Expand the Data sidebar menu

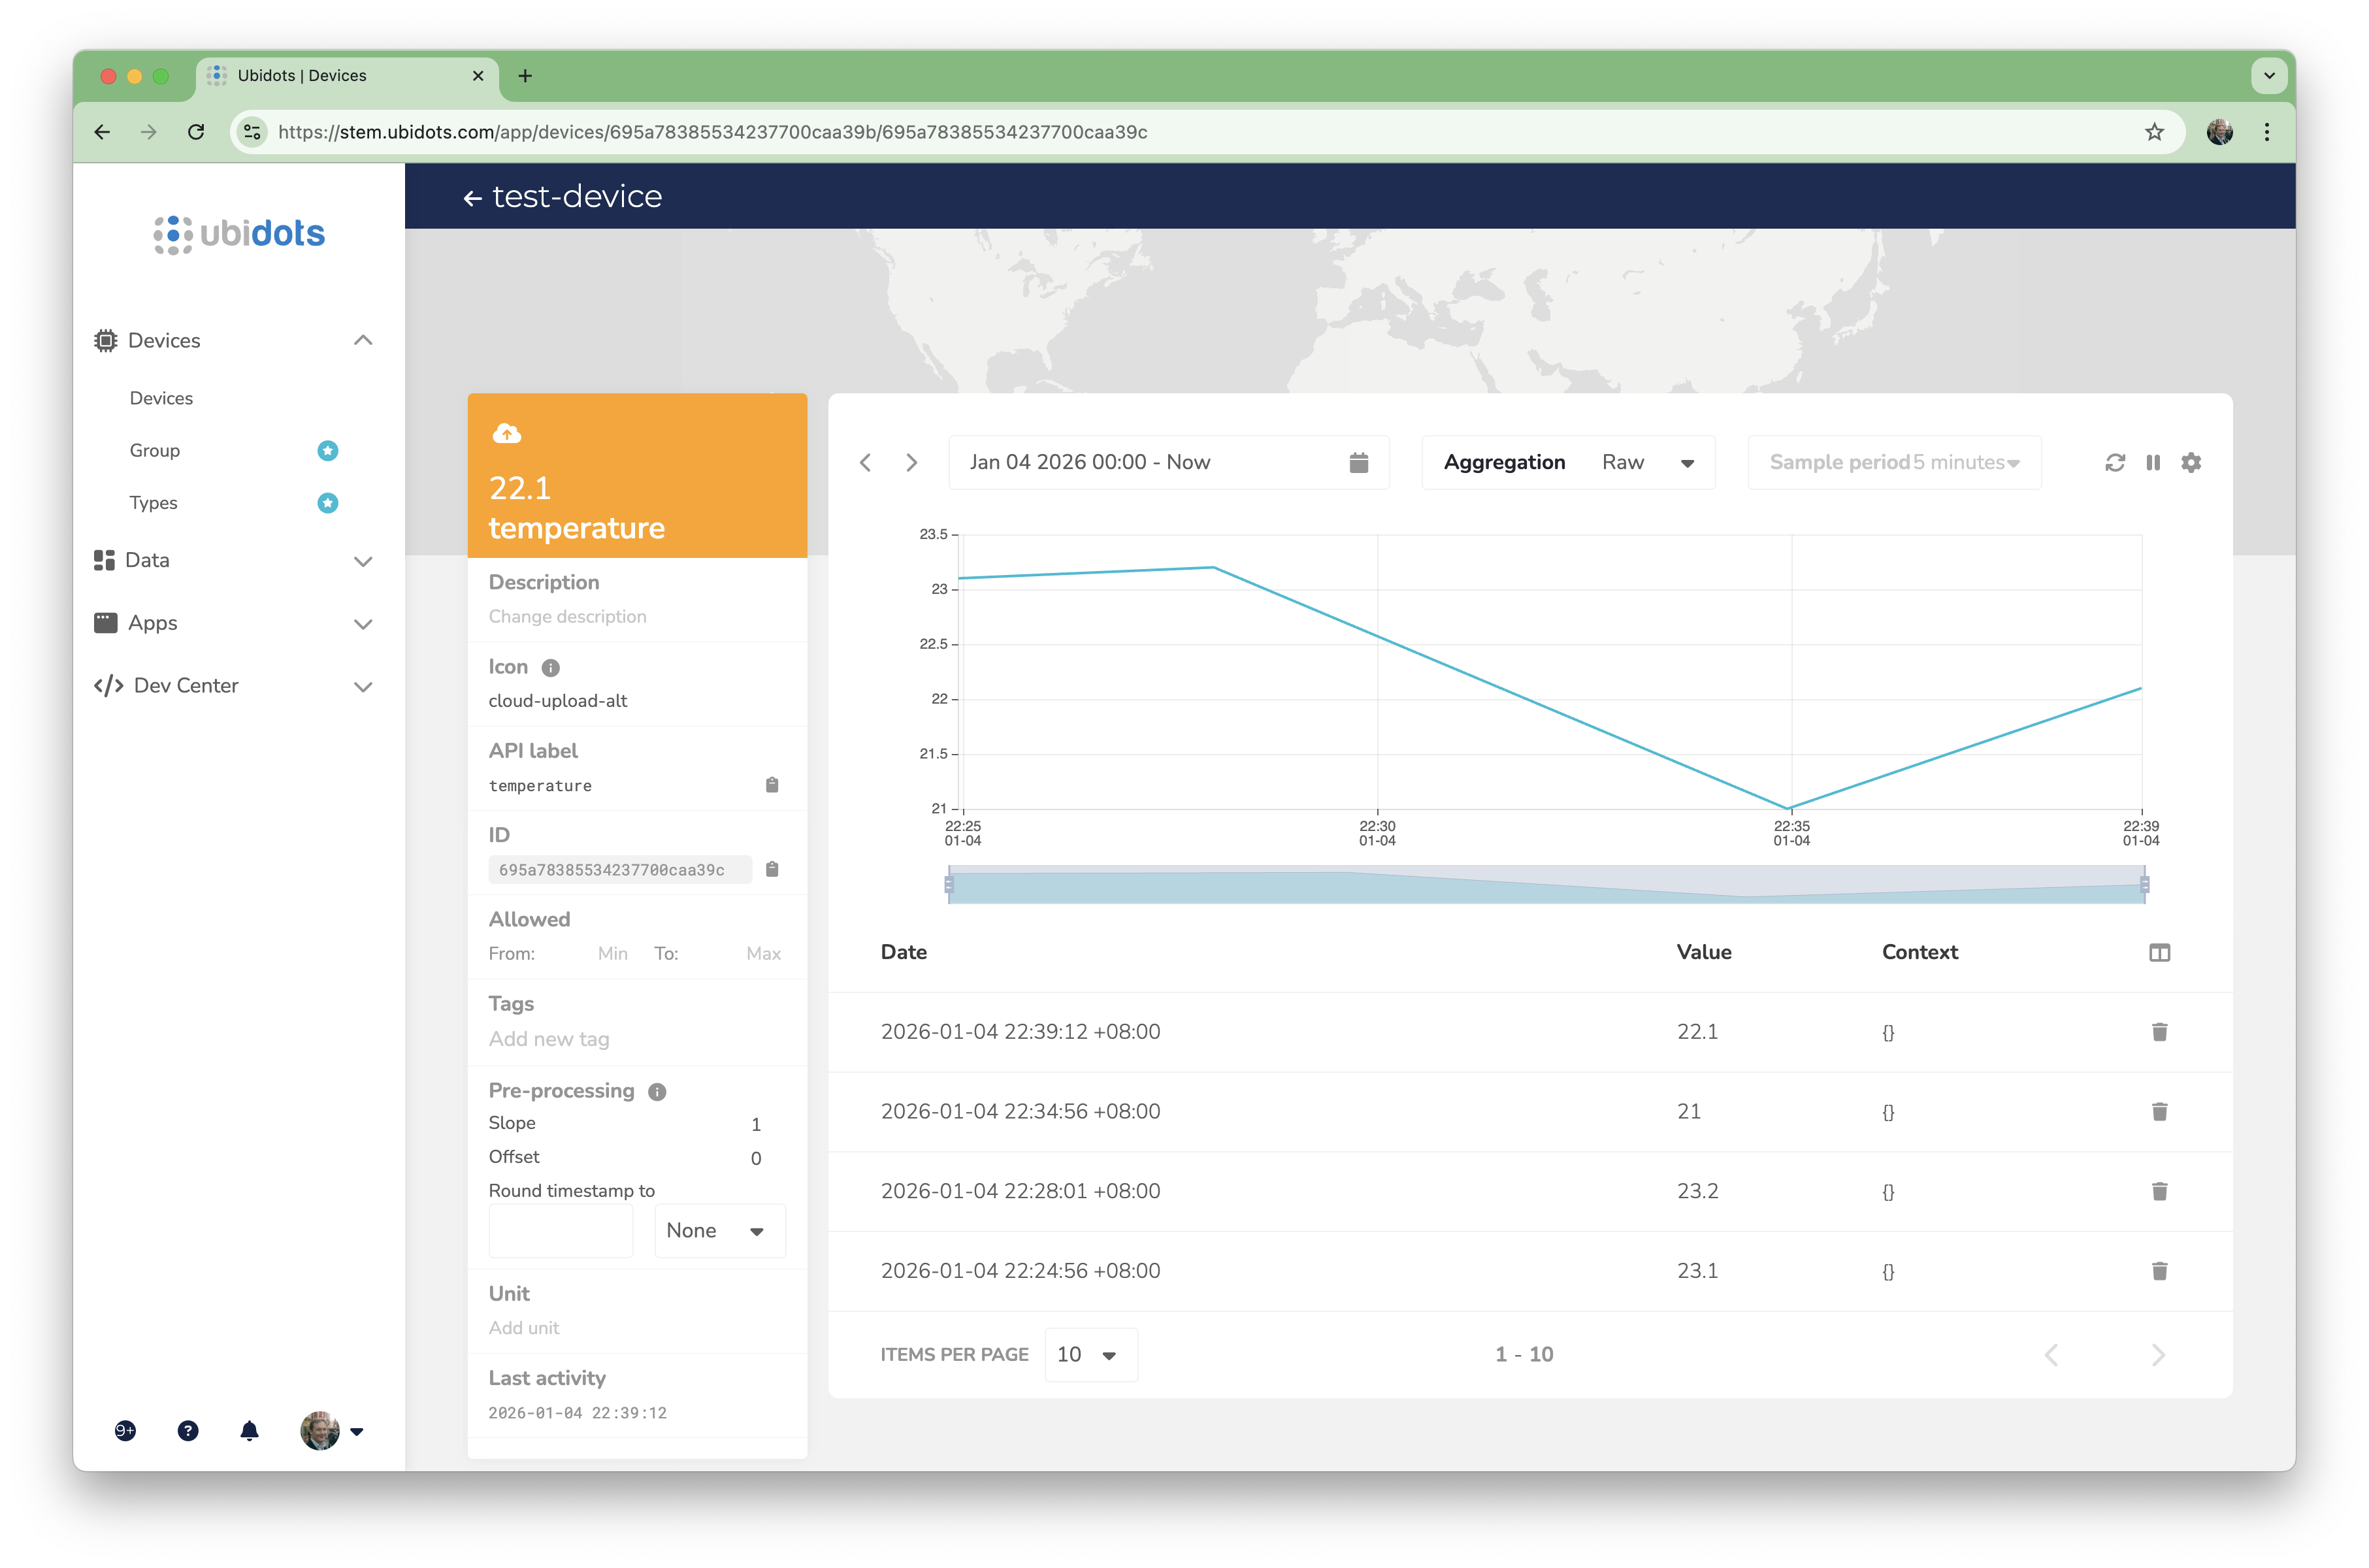(363, 561)
